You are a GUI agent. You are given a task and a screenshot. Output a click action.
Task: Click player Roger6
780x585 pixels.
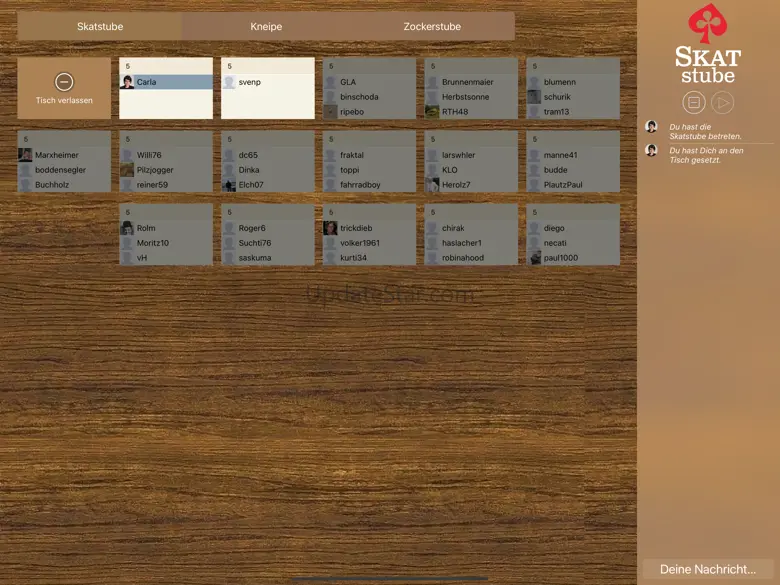(x=268, y=228)
